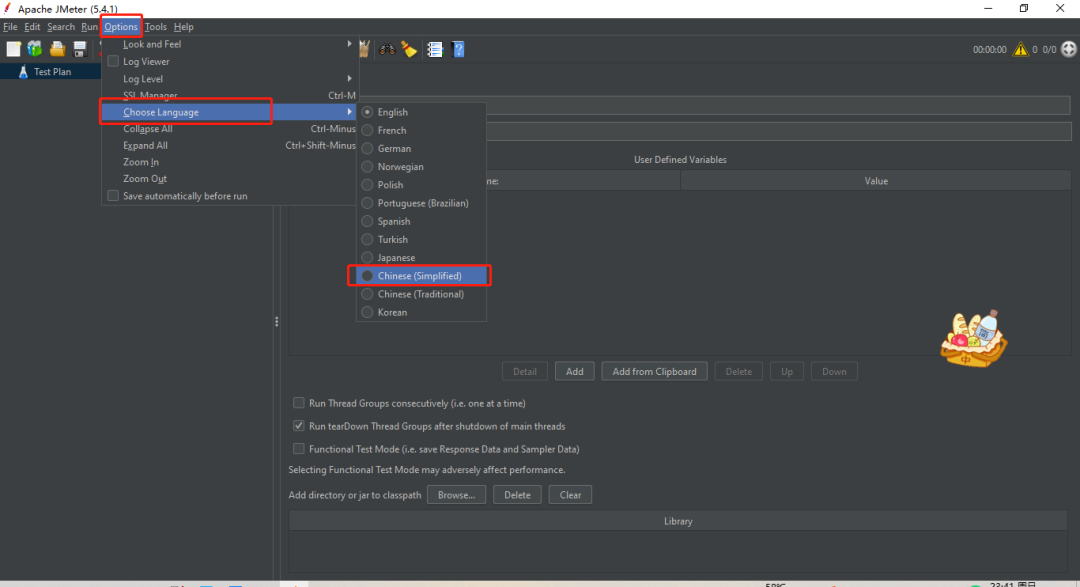Select German language radio option
The image size is (1080, 587).
[x=421, y=148]
